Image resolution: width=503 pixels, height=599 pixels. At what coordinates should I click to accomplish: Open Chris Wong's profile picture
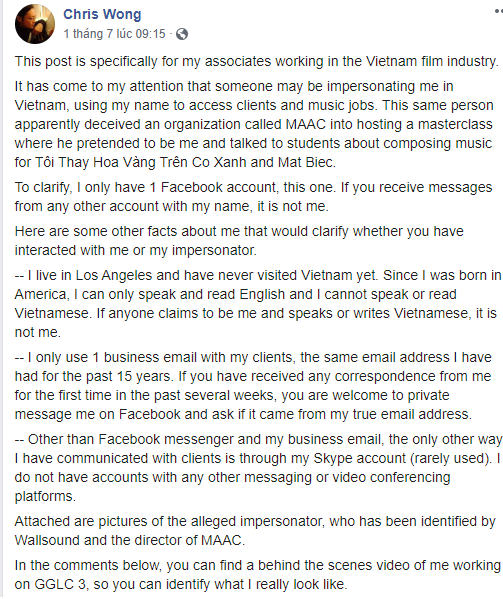coord(35,24)
